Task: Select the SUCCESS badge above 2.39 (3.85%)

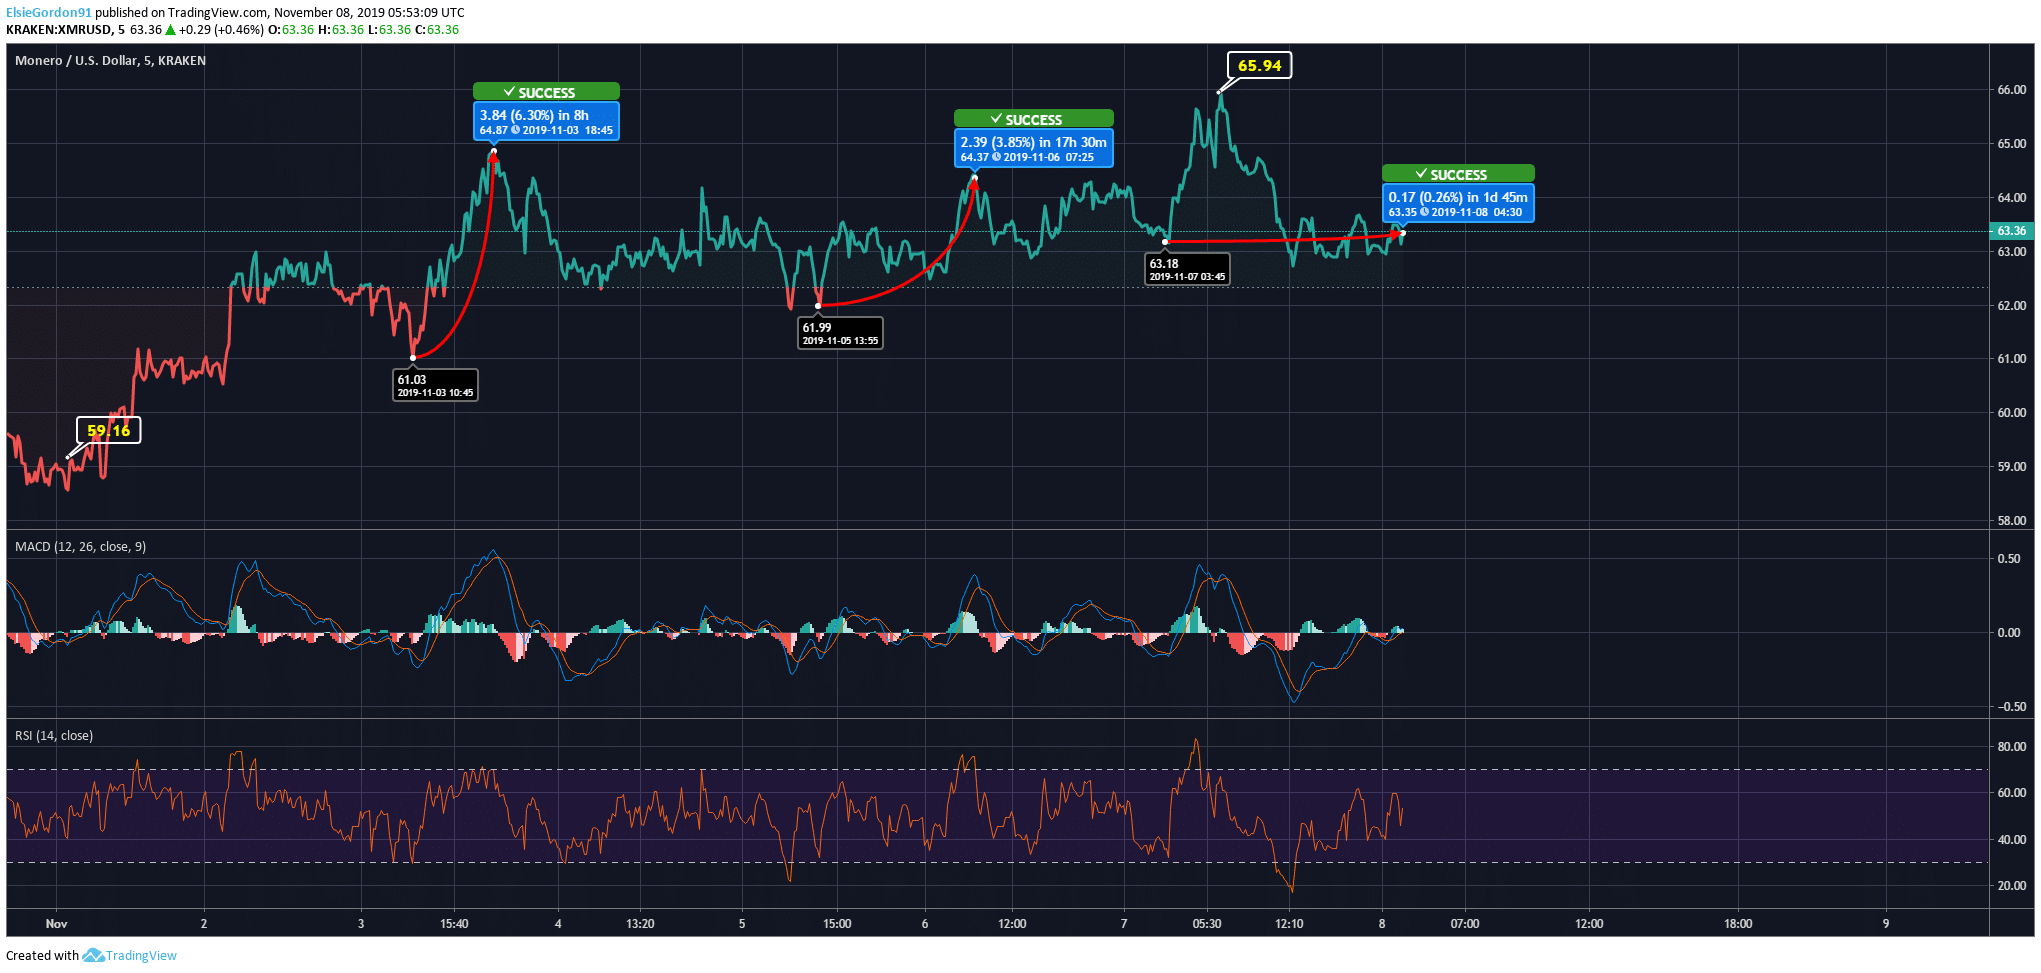Action: pos(1033,119)
